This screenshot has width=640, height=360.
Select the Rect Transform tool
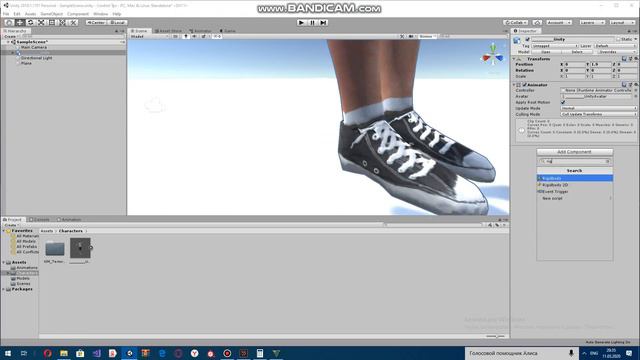click(x=51, y=22)
